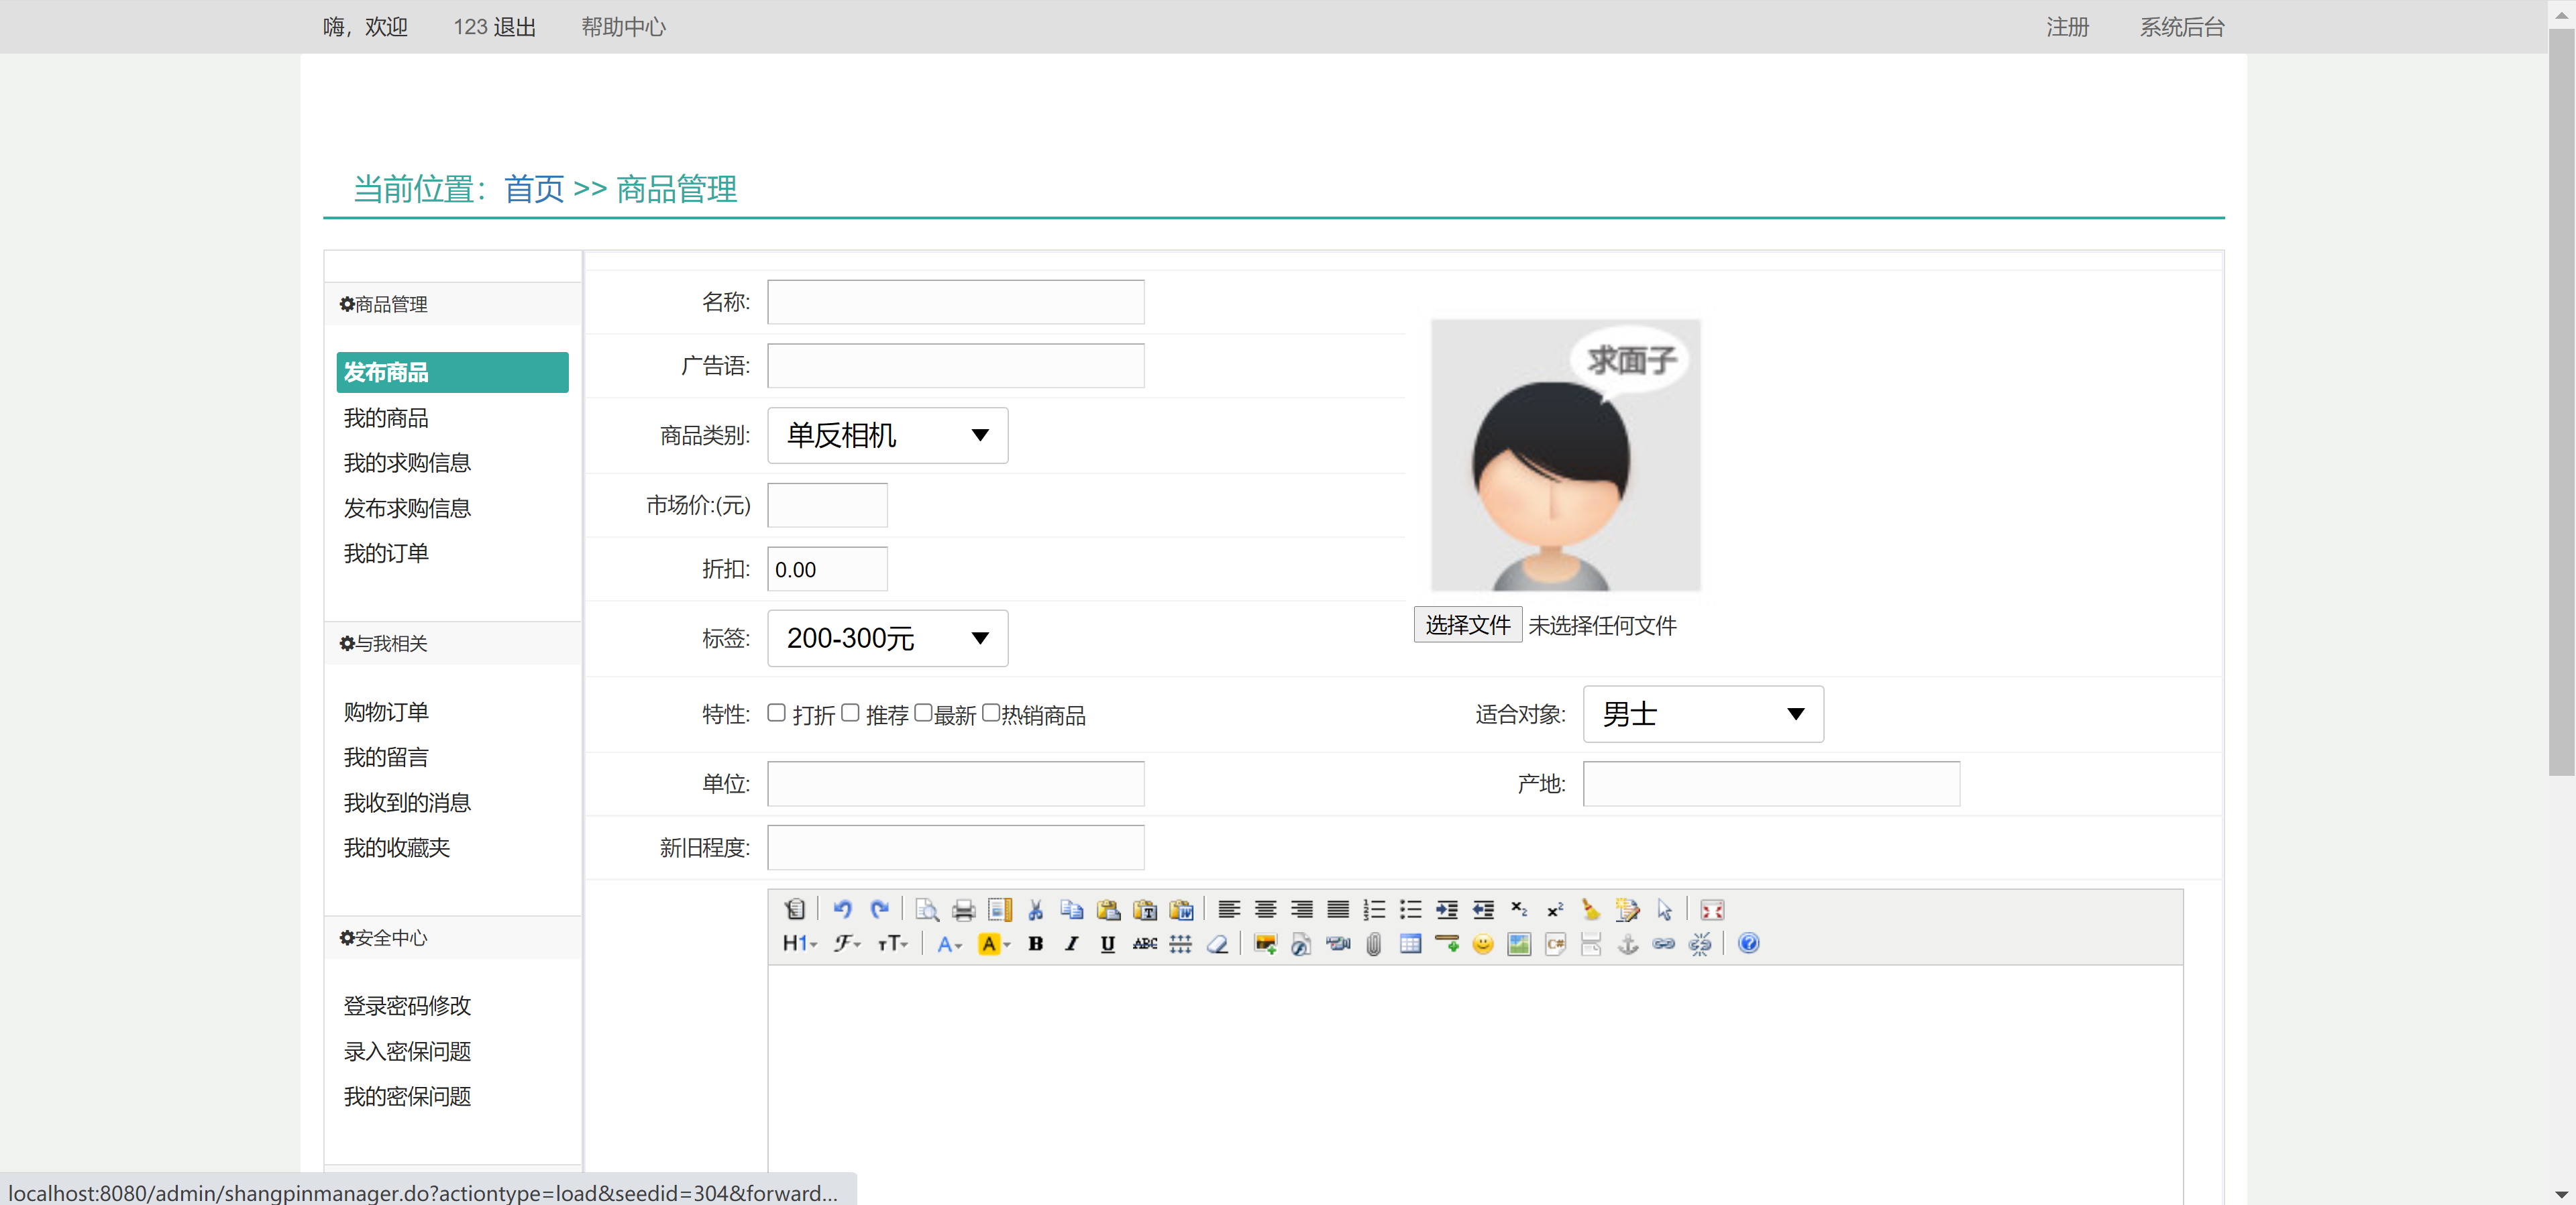Open the editor help icon
The width and height of the screenshot is (2576, 1205).
point(1750,944)
